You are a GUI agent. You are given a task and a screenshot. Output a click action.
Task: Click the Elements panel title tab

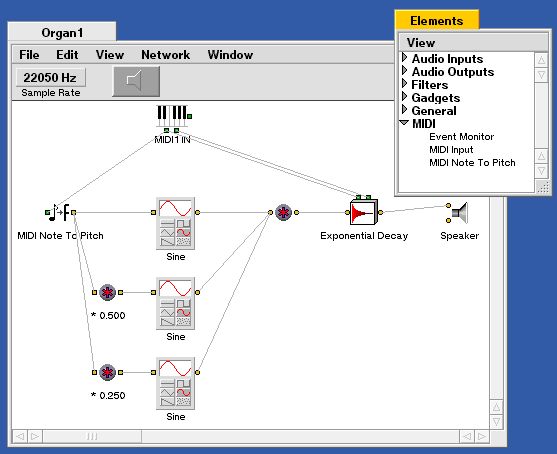click(437, 21)
